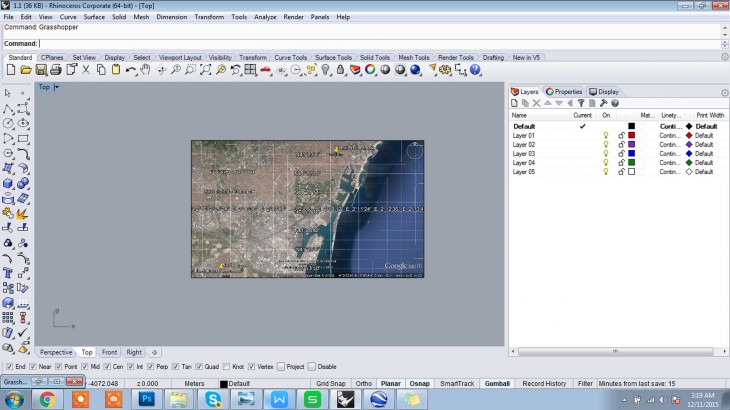Change Layer 02 purple color swatch

coord(631,144)
